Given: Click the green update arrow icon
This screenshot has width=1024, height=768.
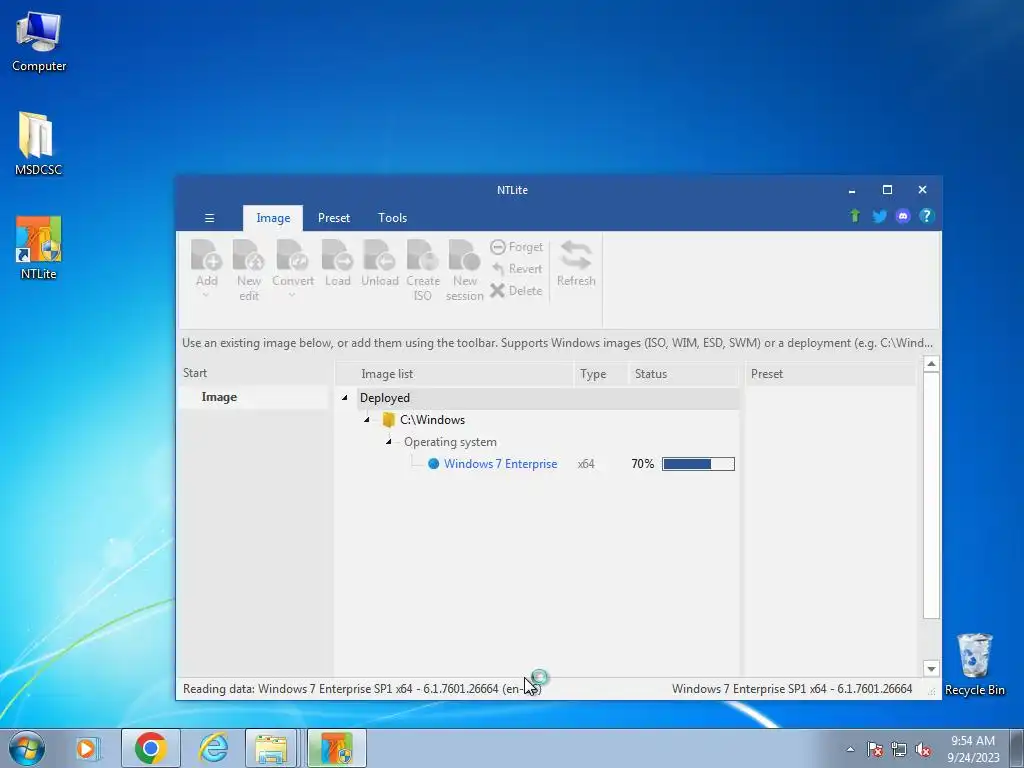Looking at the screenshot, I should 855,216.
